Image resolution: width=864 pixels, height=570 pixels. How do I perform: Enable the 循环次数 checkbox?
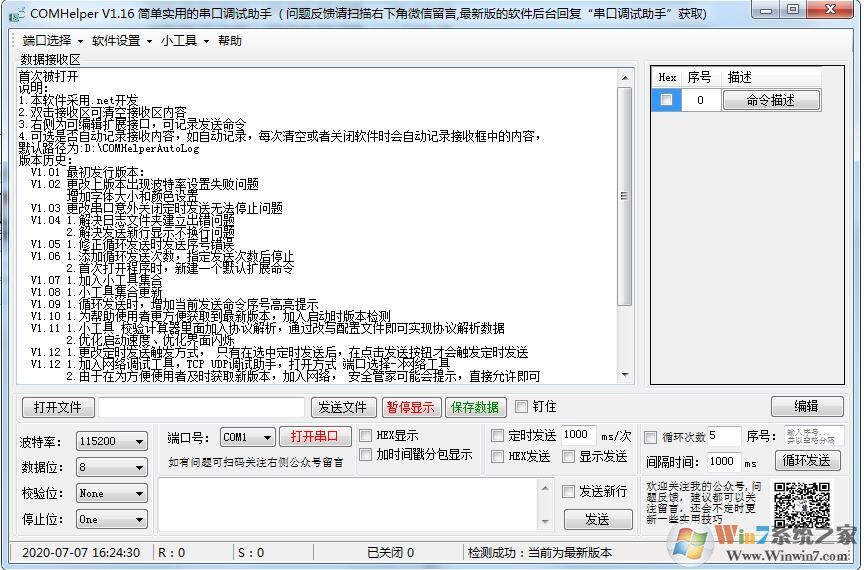pos(650,437)
